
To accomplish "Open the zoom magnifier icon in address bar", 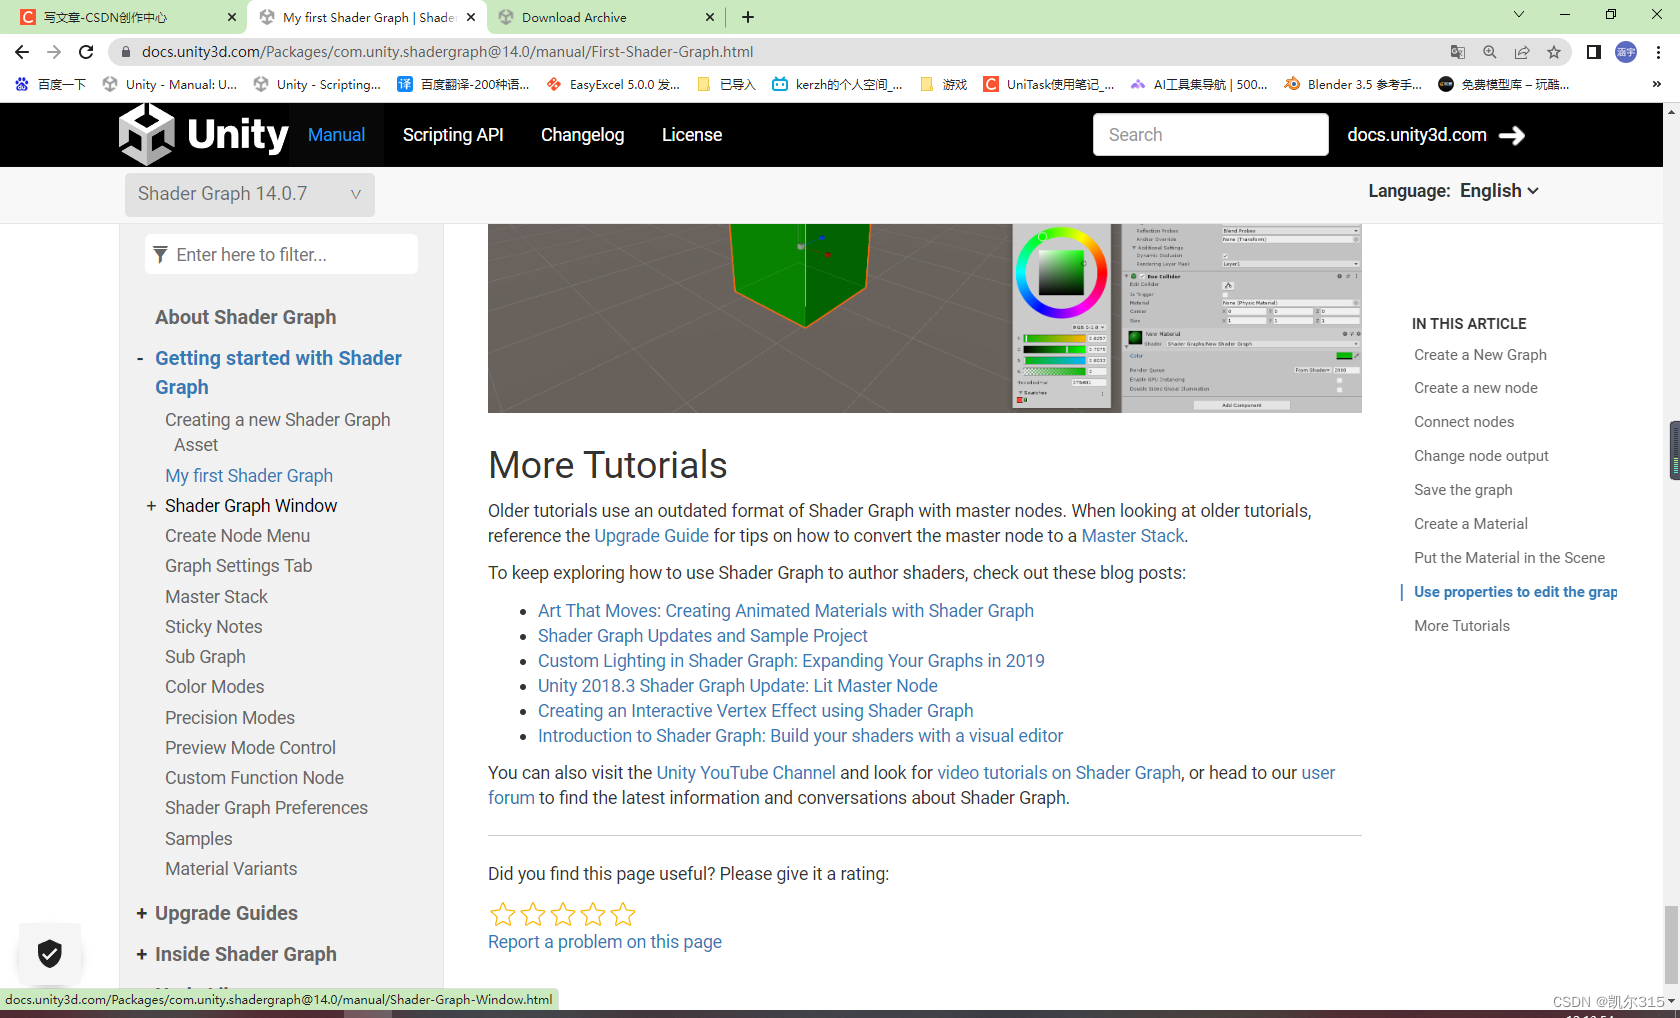I will click(x=1490, y=52).
